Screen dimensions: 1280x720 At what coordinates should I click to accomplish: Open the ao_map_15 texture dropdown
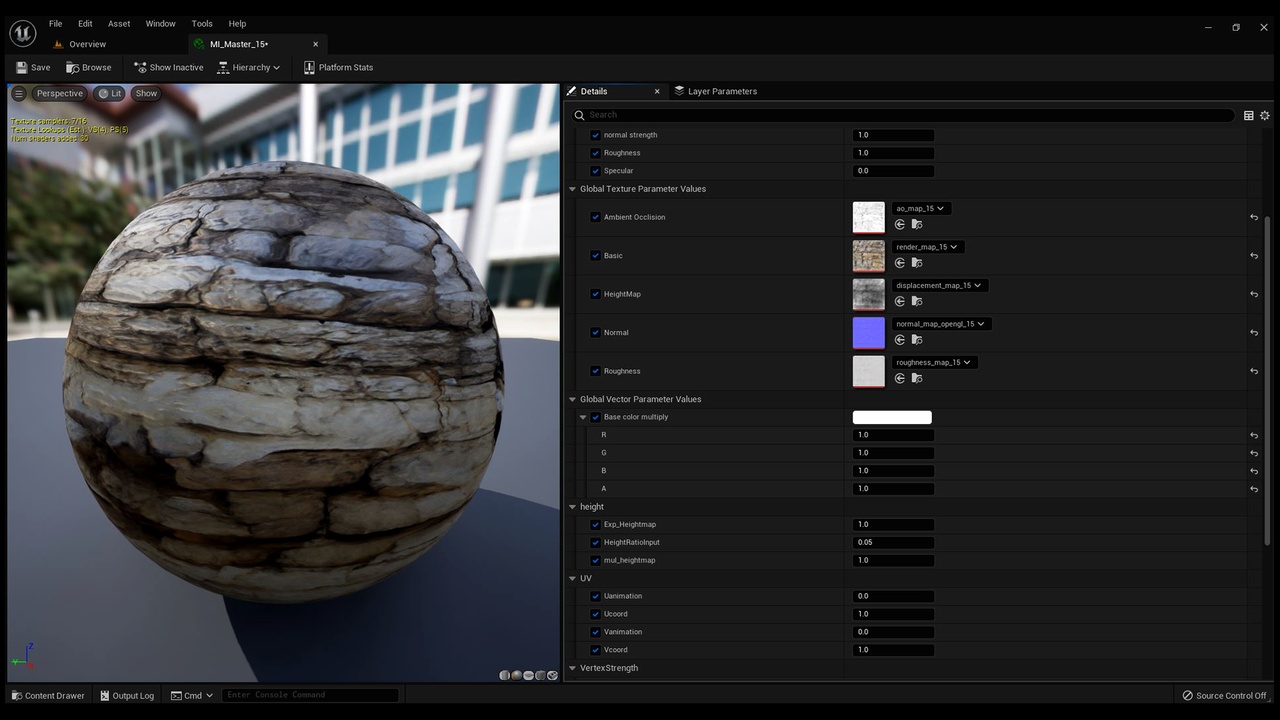[x=921, y=208]
